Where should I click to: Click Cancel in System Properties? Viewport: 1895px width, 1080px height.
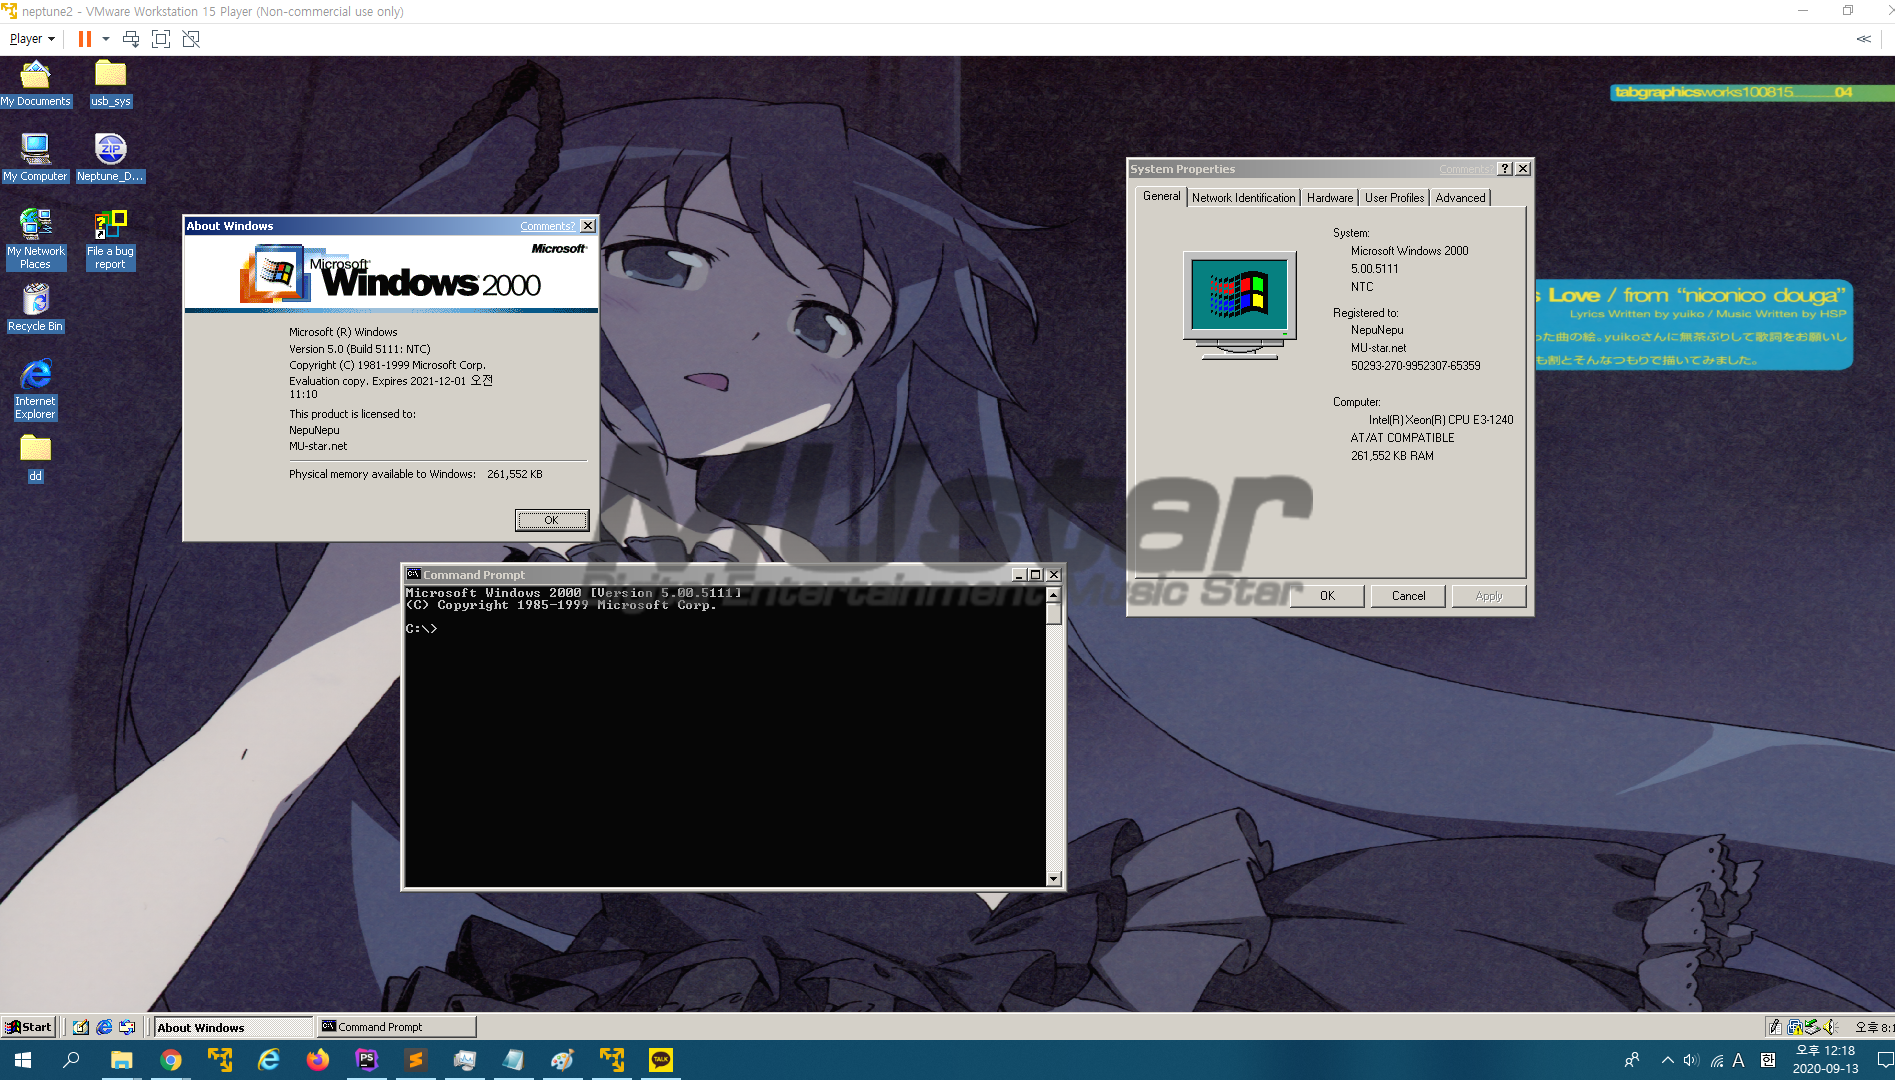[1408, 596]
